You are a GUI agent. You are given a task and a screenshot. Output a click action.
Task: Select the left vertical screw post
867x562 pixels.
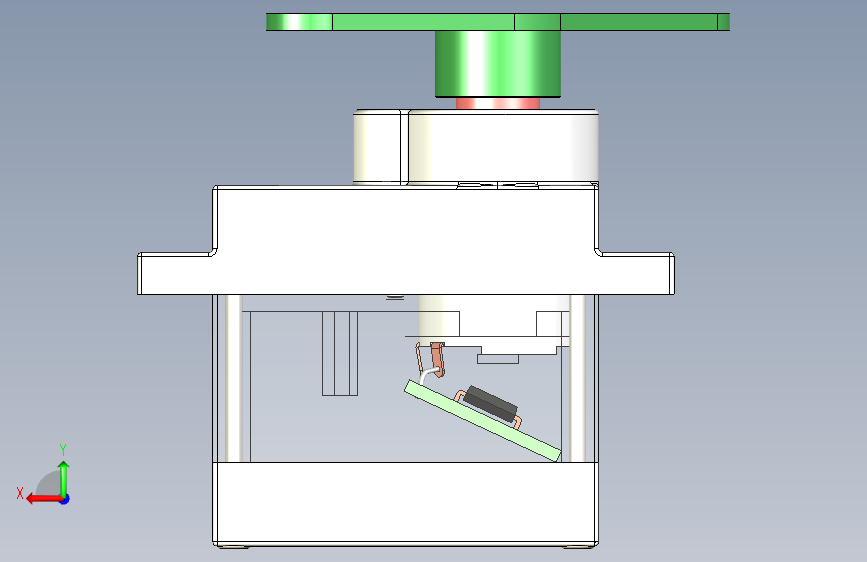233,378
